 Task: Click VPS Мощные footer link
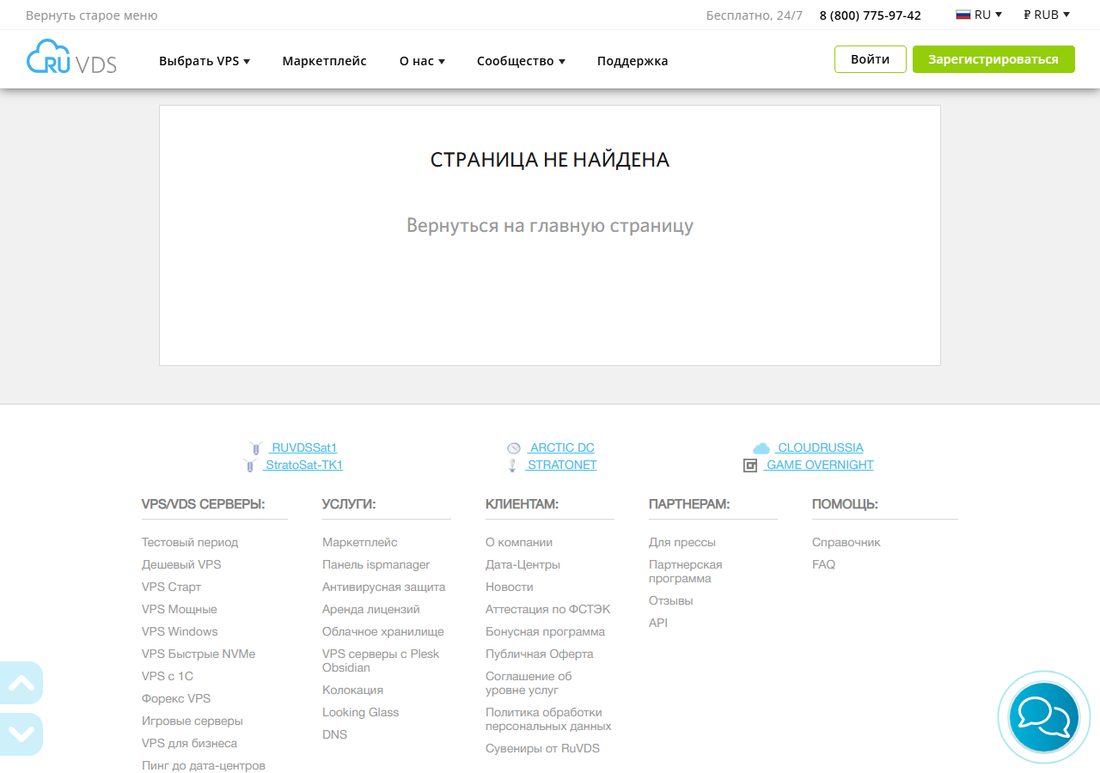click(x=179, y=610)
